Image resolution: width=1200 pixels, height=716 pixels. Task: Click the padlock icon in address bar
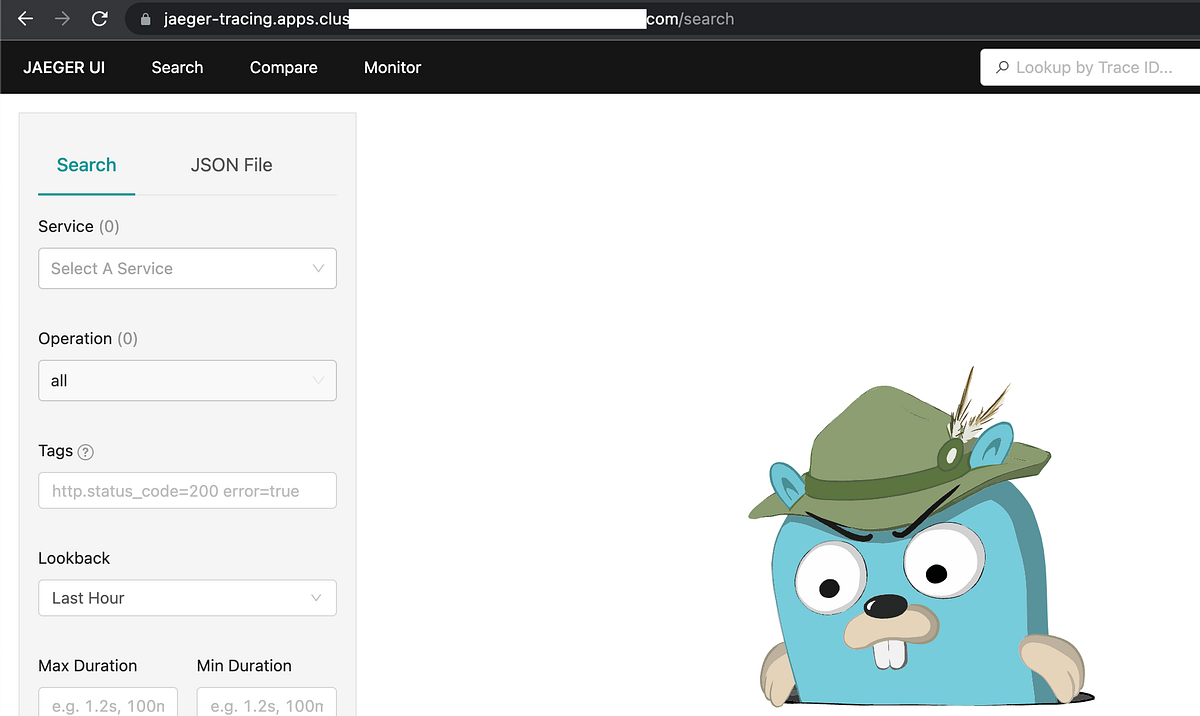coord(144,18)
